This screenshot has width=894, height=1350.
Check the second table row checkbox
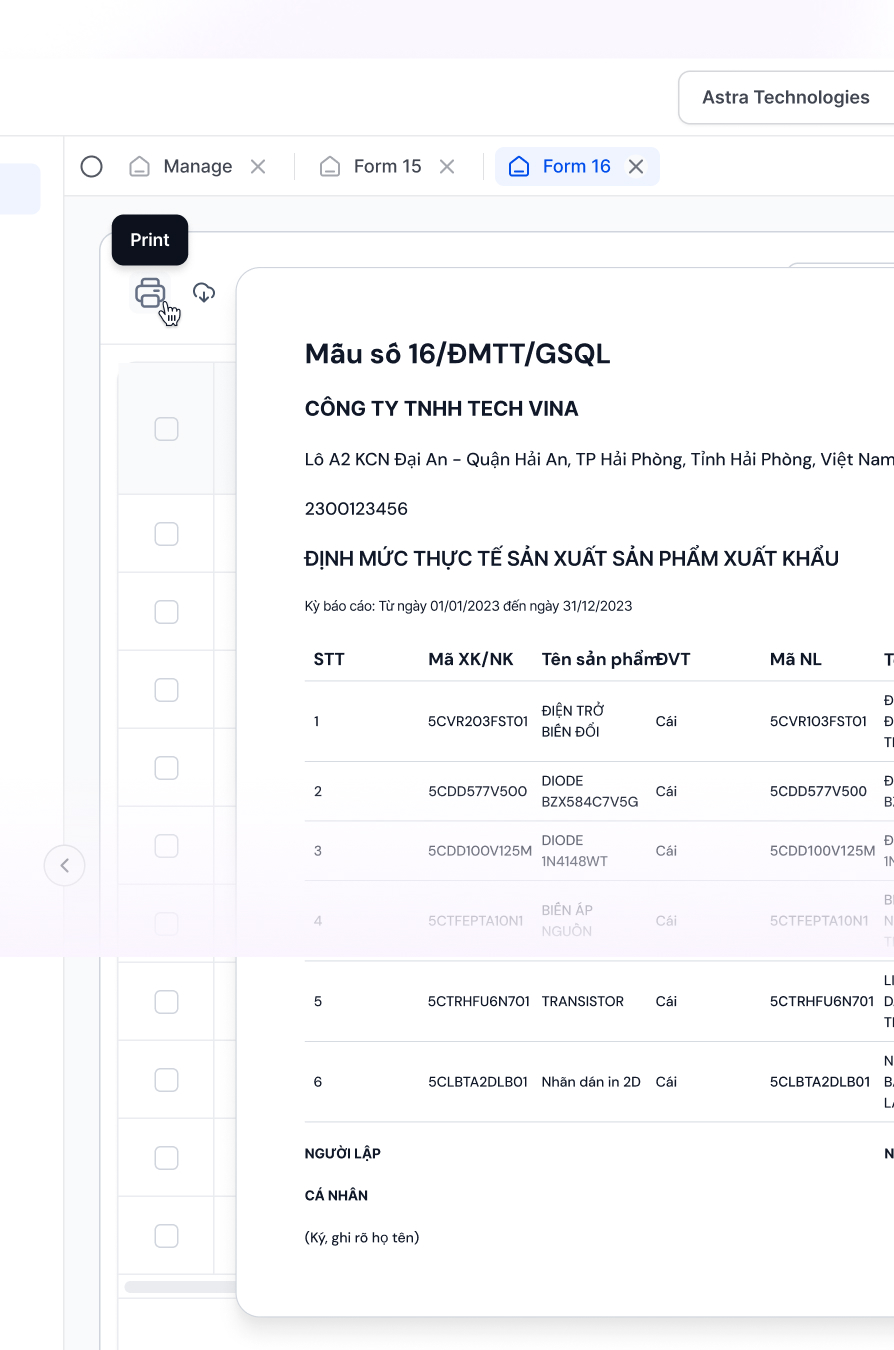[x=166, y=612]
